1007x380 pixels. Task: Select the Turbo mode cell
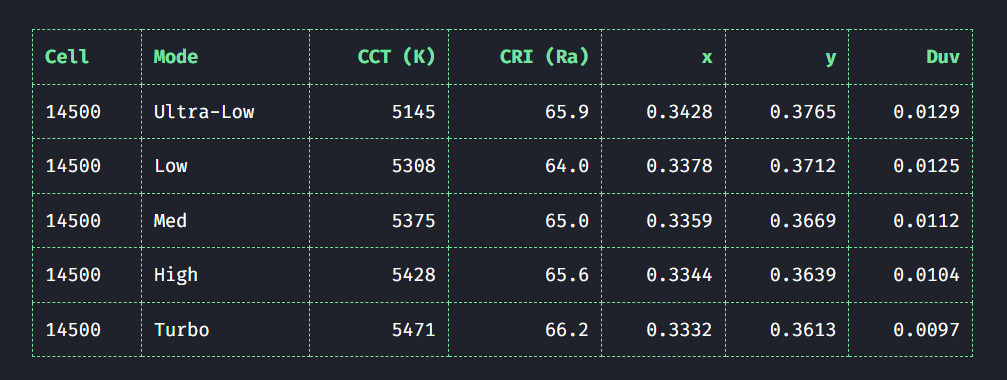pyautogui.click(x=182, y=330)
